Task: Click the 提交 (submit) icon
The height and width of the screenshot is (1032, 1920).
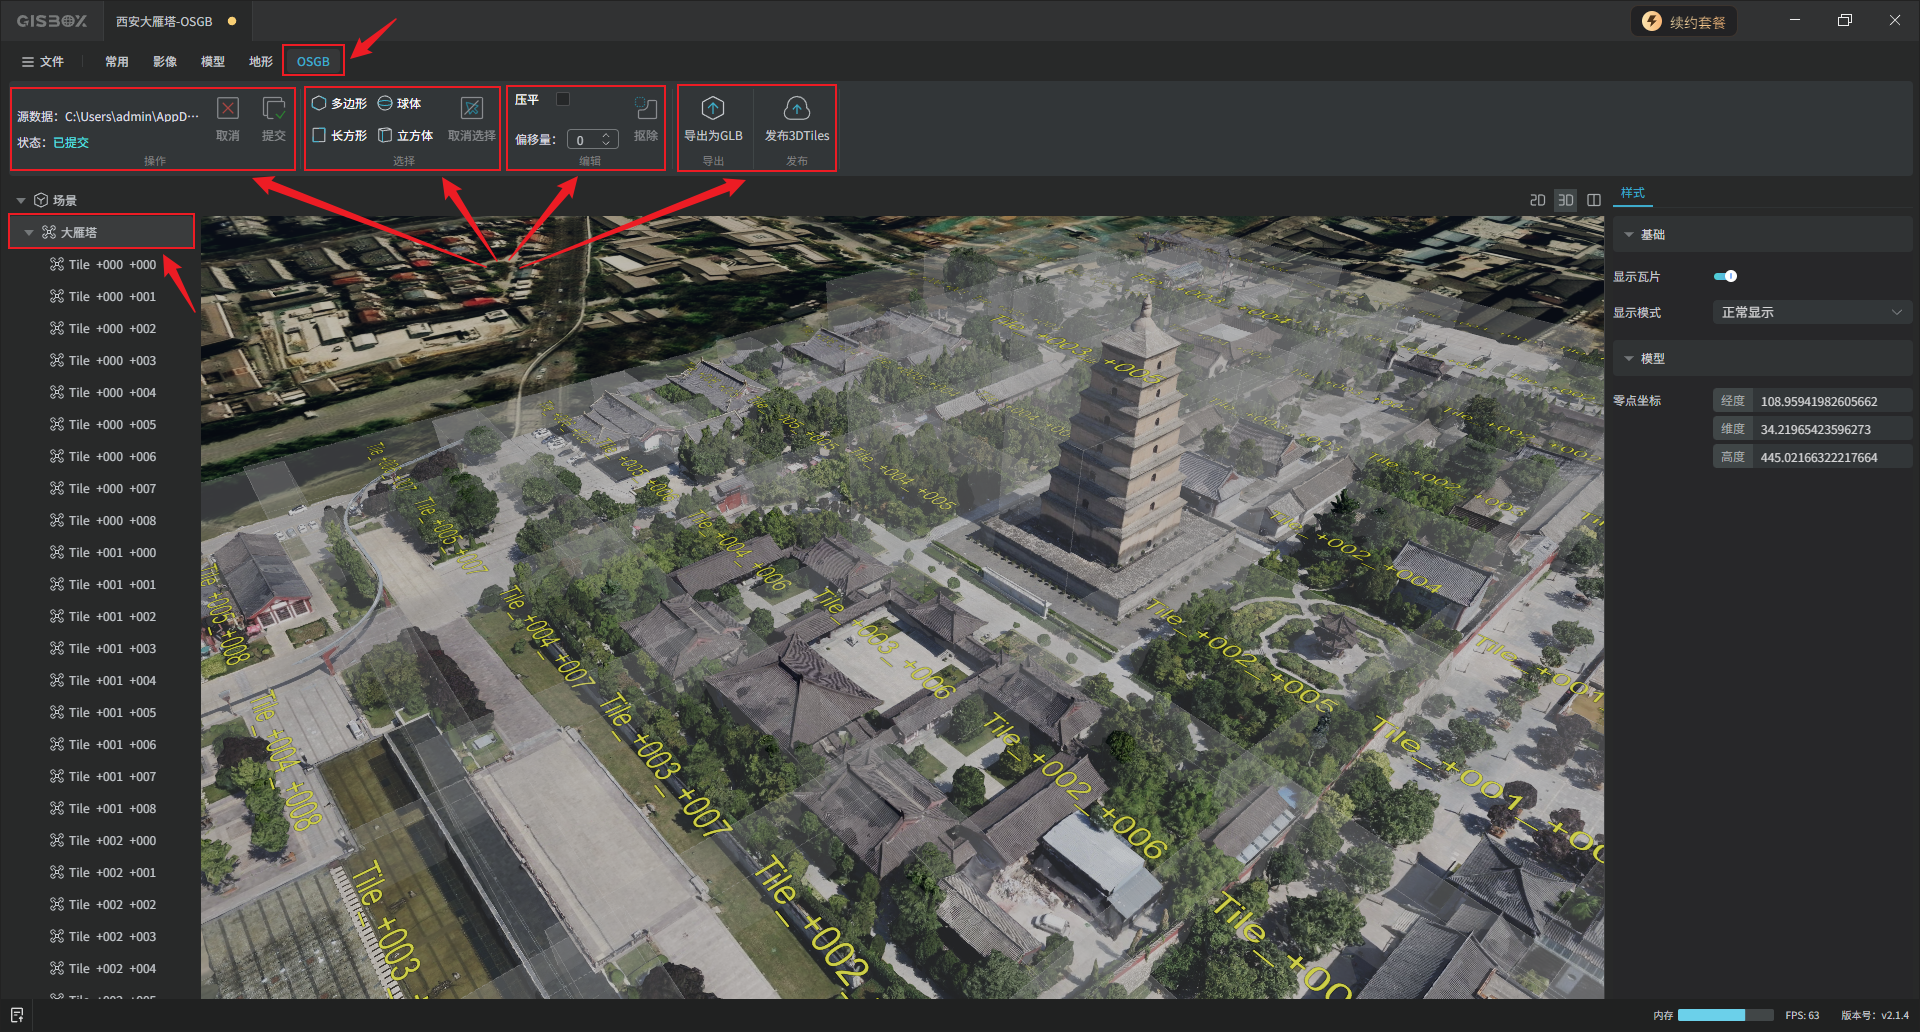Action: [x=273, y=109]
